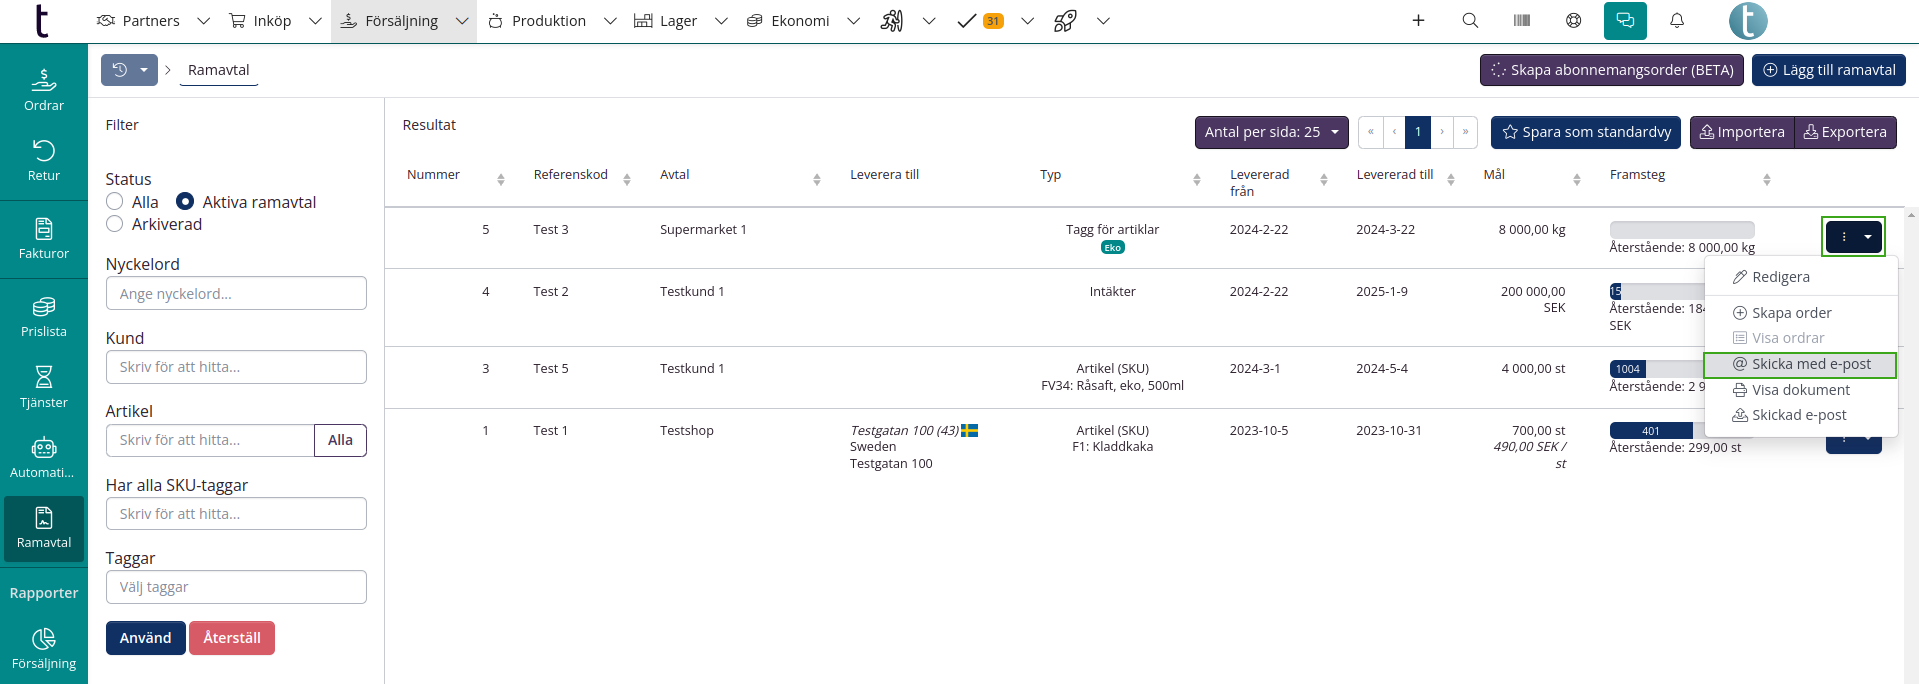1919x684 pixels.
Task: Open Automation sidebar item
Action: click(44, 458)
